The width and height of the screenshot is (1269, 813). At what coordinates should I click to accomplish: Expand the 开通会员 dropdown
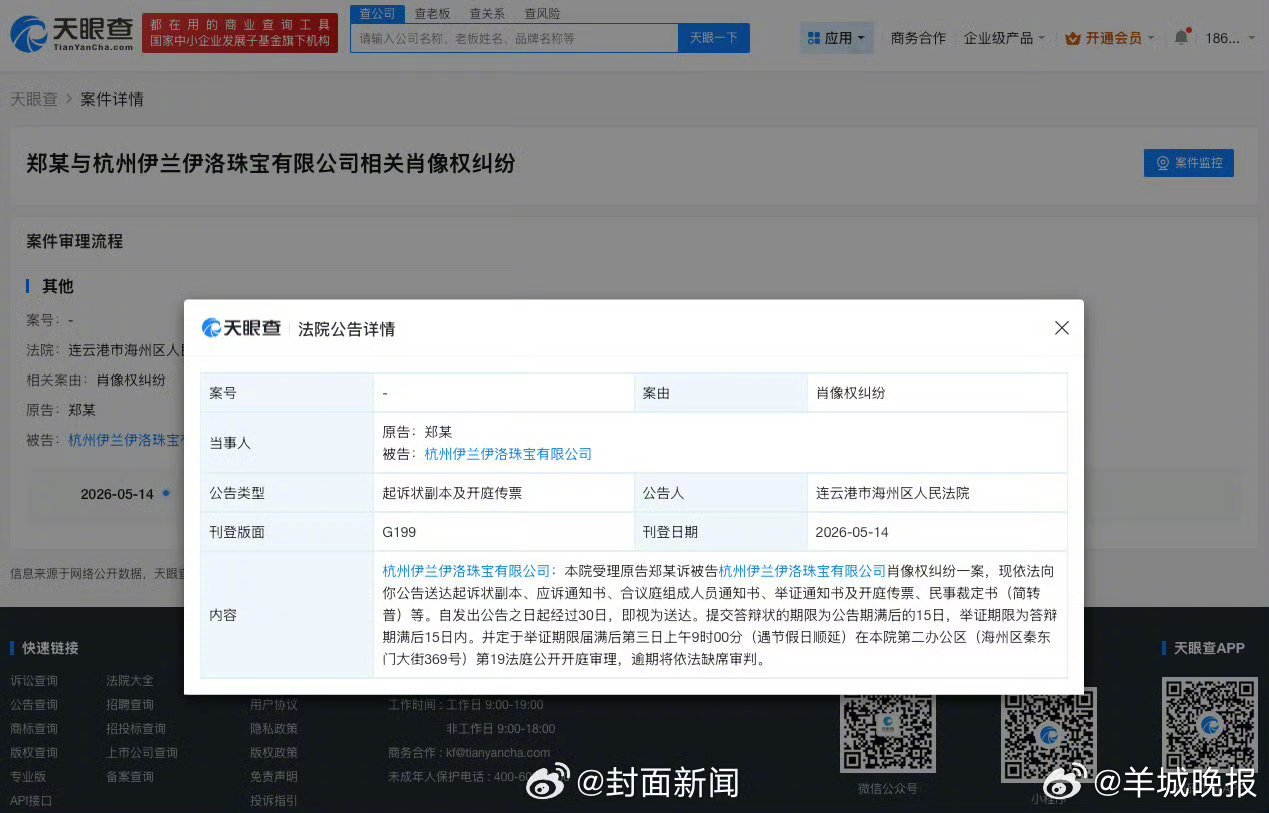click(1110, 38)
